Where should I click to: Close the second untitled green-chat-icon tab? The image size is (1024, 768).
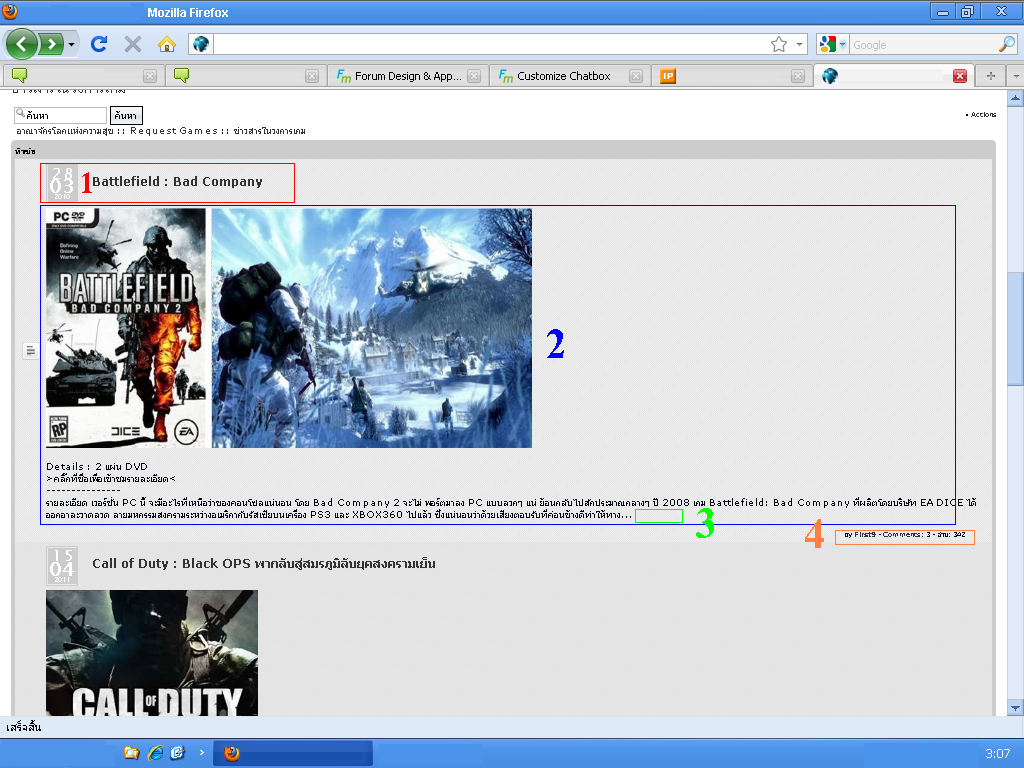(x=312, y=76)
